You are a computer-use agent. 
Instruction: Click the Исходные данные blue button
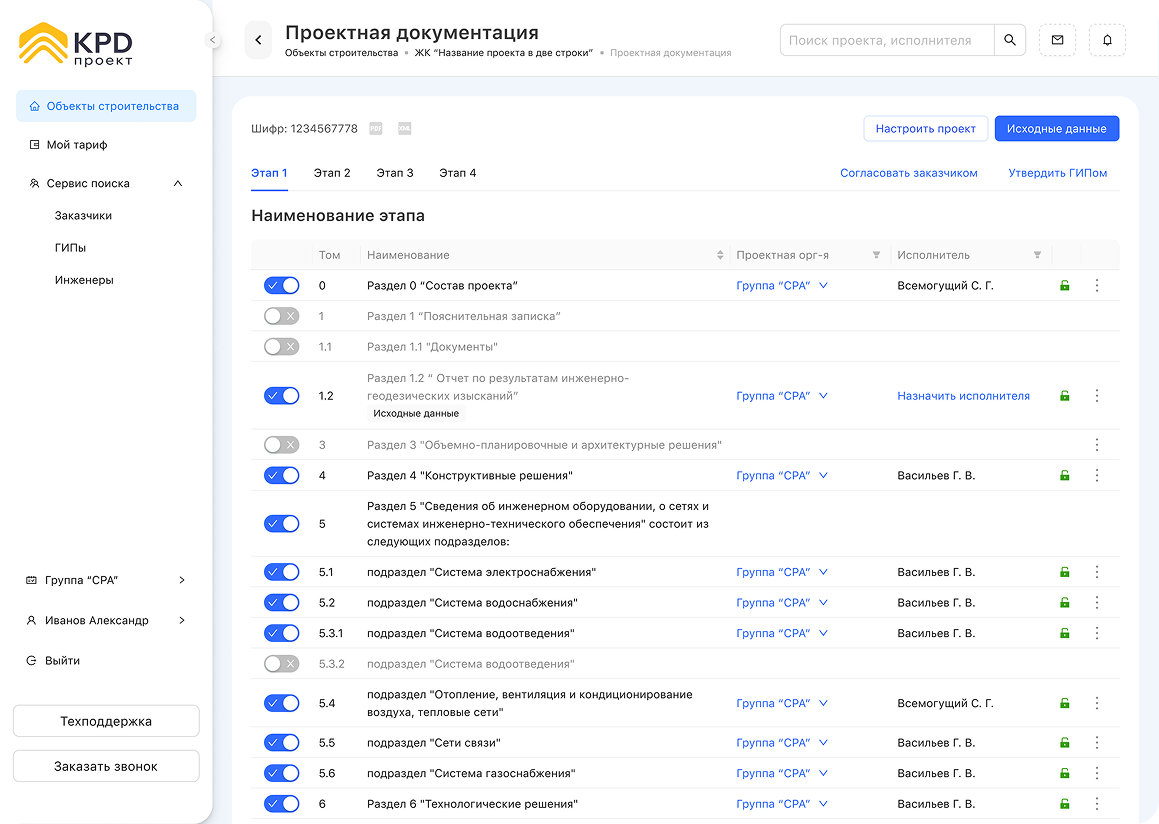point(1056,129)
